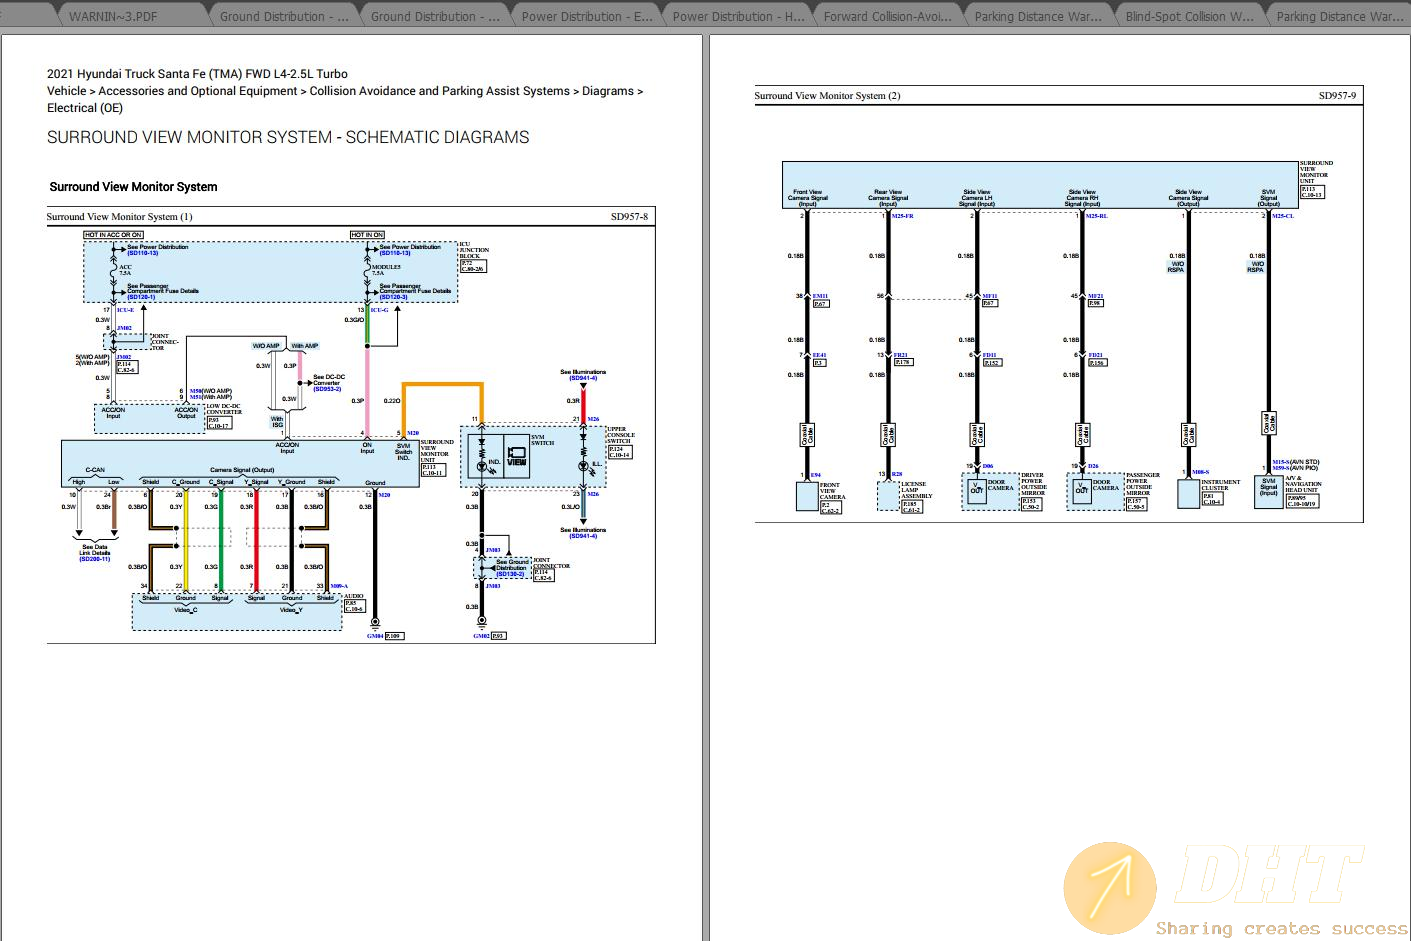The height and width of the screenshot is (941, 1411).
Task: Click the M15-S (AVN STD) connector label
Action: (1296, 463)
